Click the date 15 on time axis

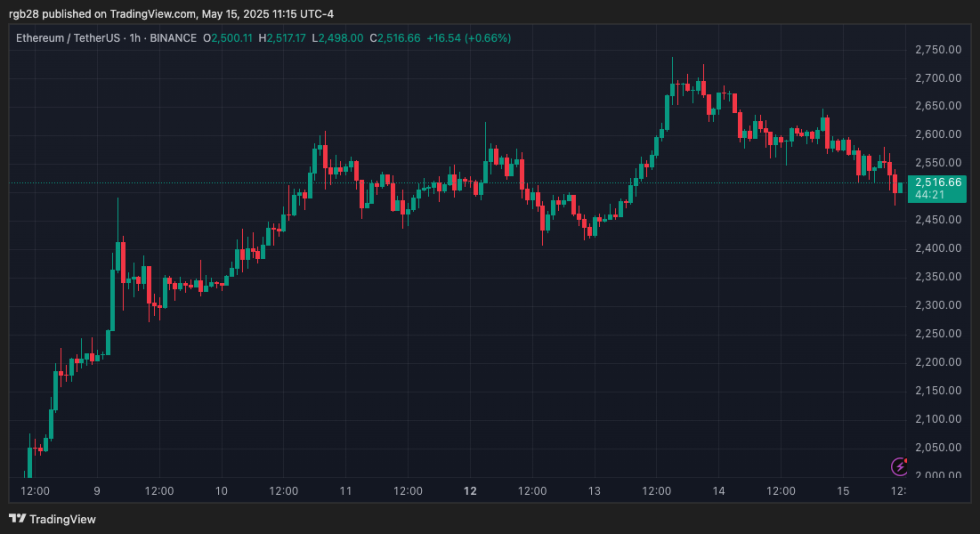843,491
